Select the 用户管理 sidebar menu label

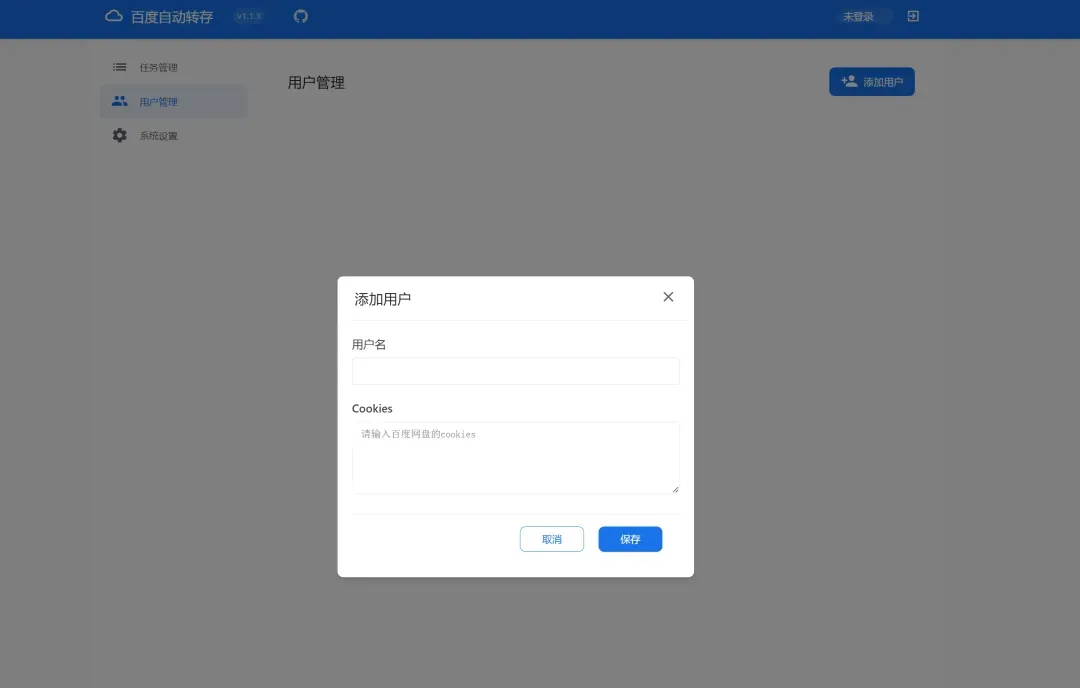(x=159, y=102)
